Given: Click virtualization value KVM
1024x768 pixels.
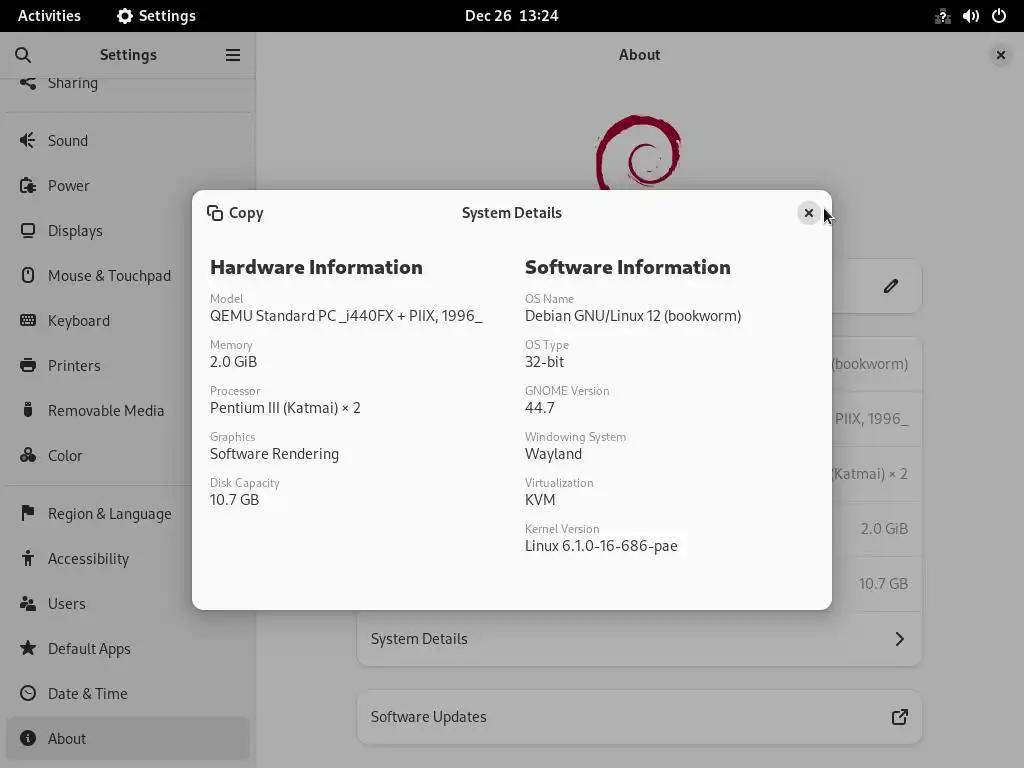Looking at the screenshot, I should pos(540,500).
